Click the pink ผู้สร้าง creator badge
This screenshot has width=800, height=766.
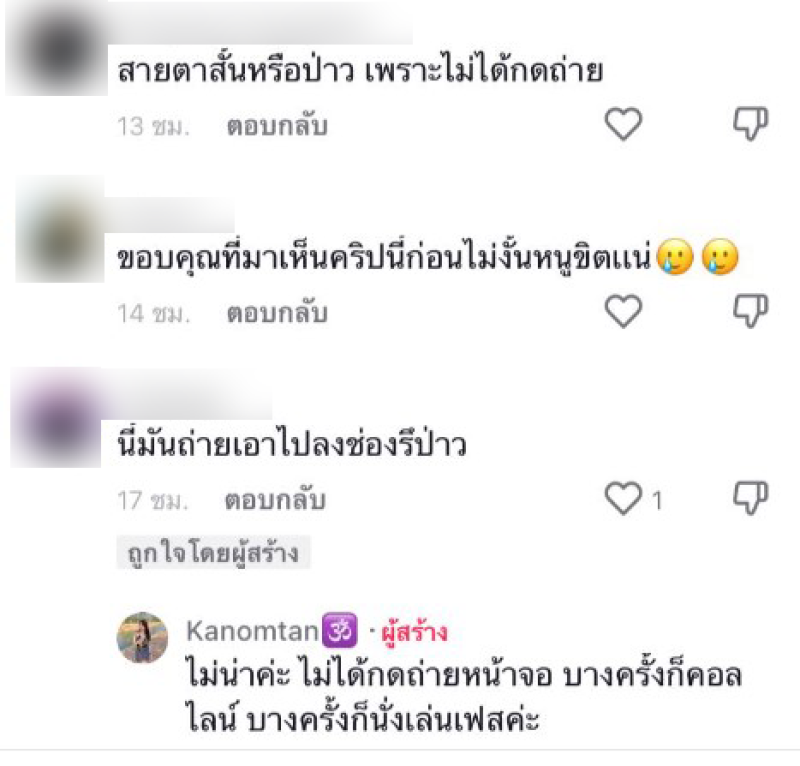pos(414,632)
